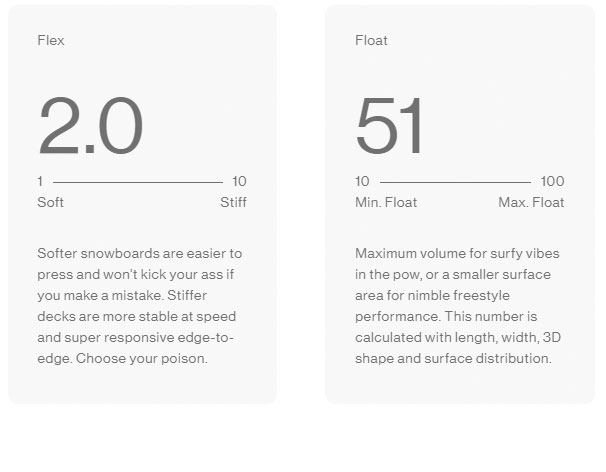Click the Float card heading
The height and width of the screenshot is (472, 606).
pos(371,41)
